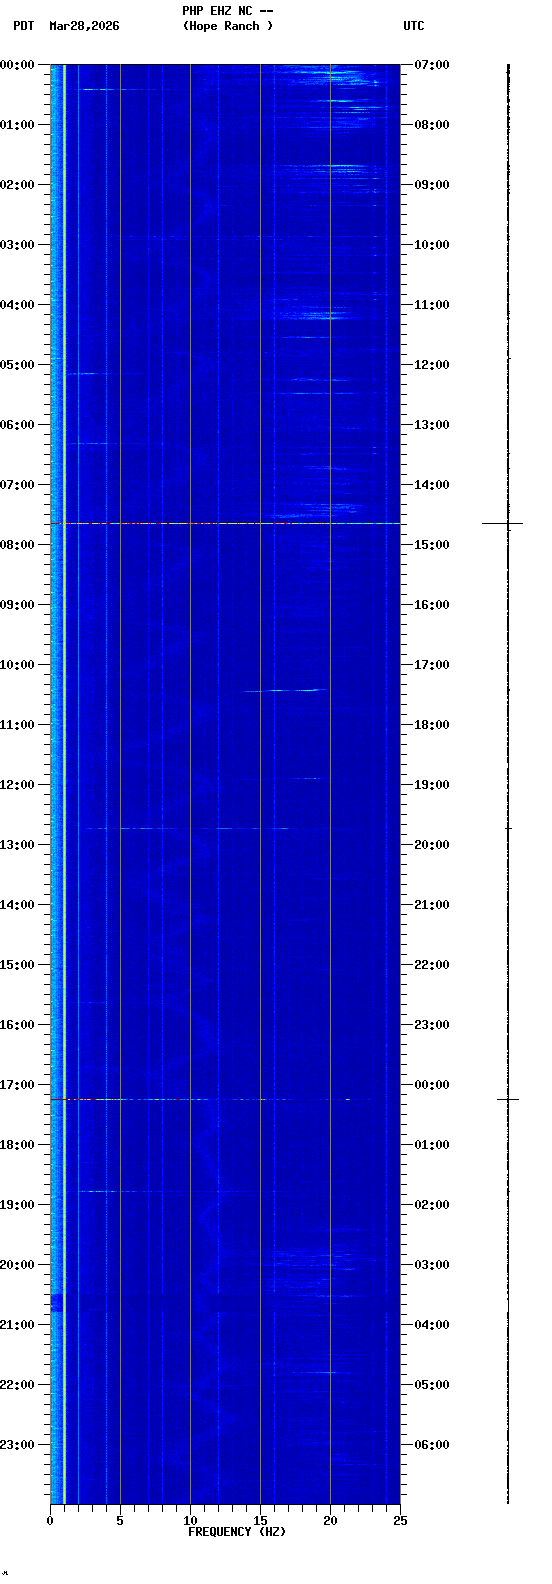Click the 20:00 UTC tick label
Image resolution: width=552 pixels, height=1584 pixels.
432,845
